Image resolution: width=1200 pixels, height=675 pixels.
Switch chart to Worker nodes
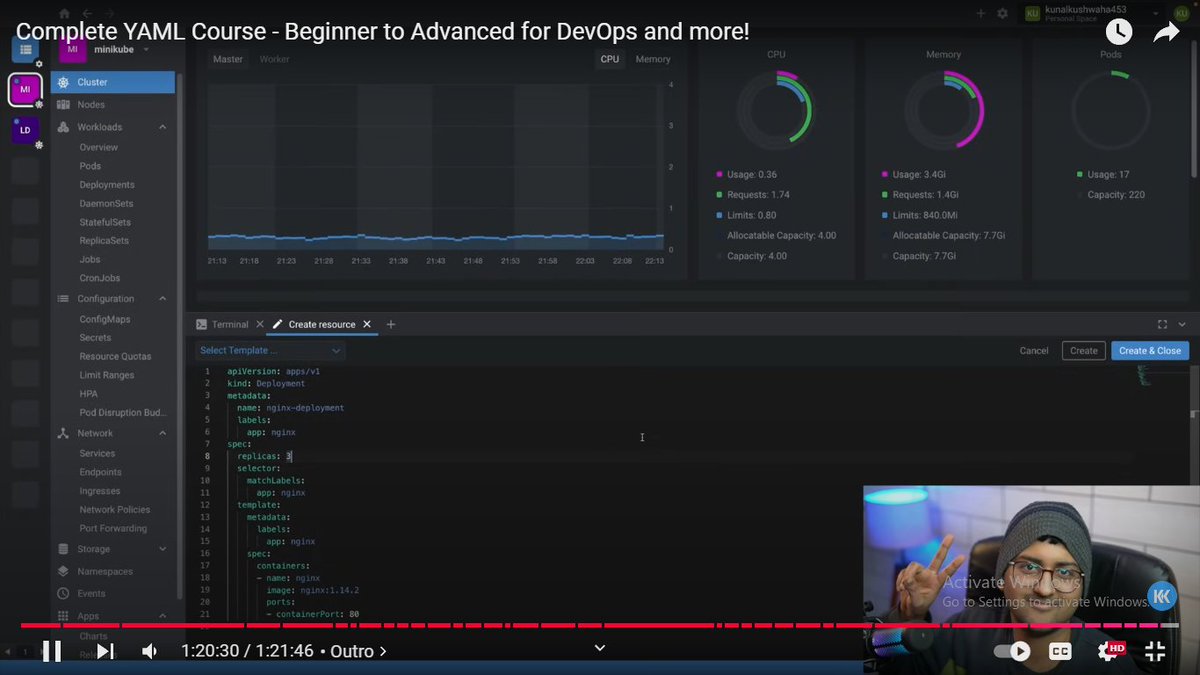(274, 59)
